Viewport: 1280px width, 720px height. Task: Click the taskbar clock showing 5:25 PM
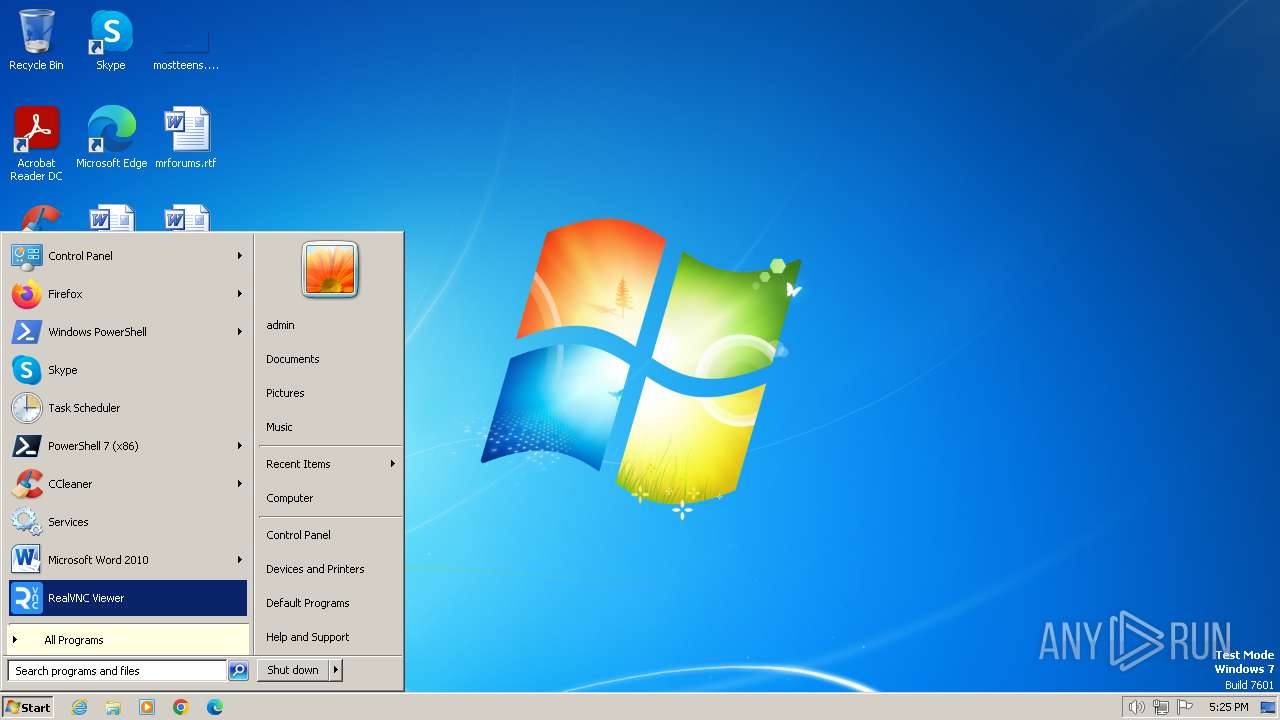tap(1228, 707)
